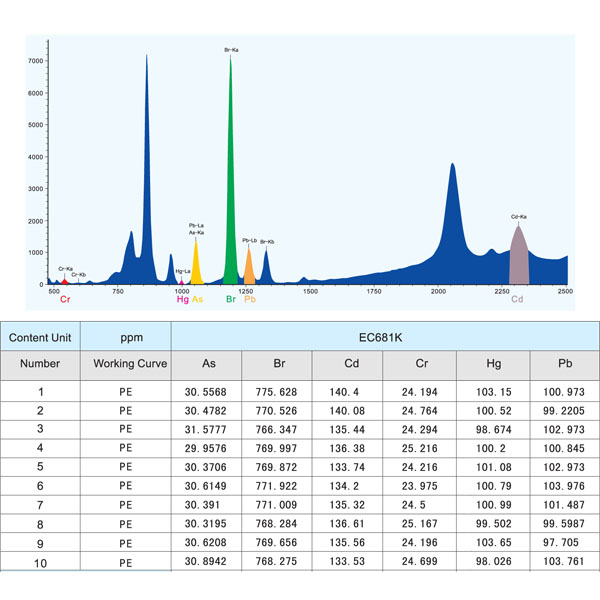Click the red Cr element label
The width and height of the screenshot is (600, 600).
(x=65, y=299)
